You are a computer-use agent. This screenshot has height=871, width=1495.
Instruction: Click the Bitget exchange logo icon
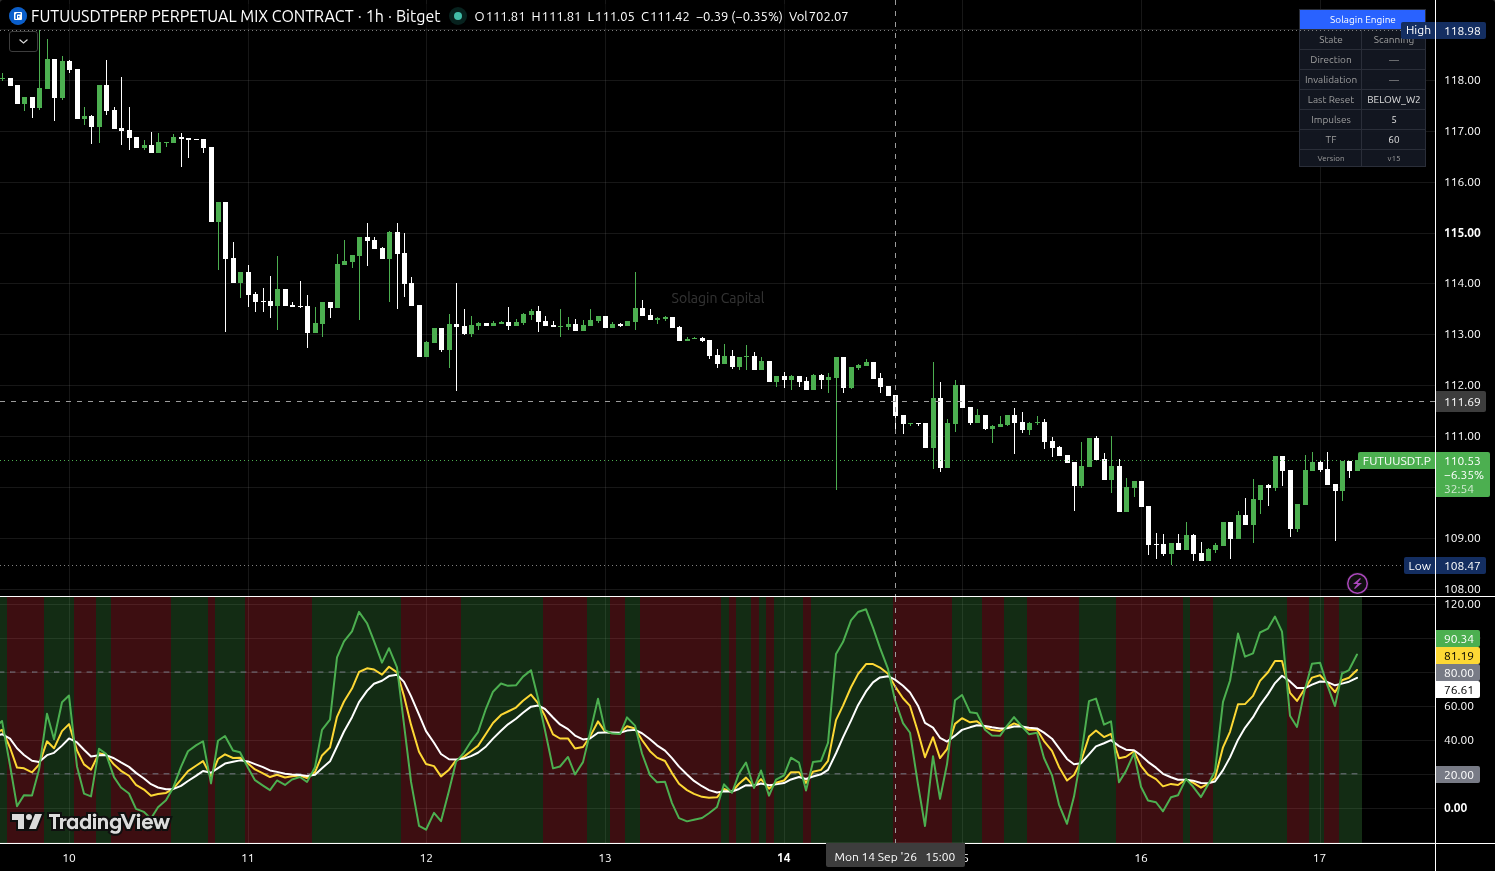click(17, 16)
